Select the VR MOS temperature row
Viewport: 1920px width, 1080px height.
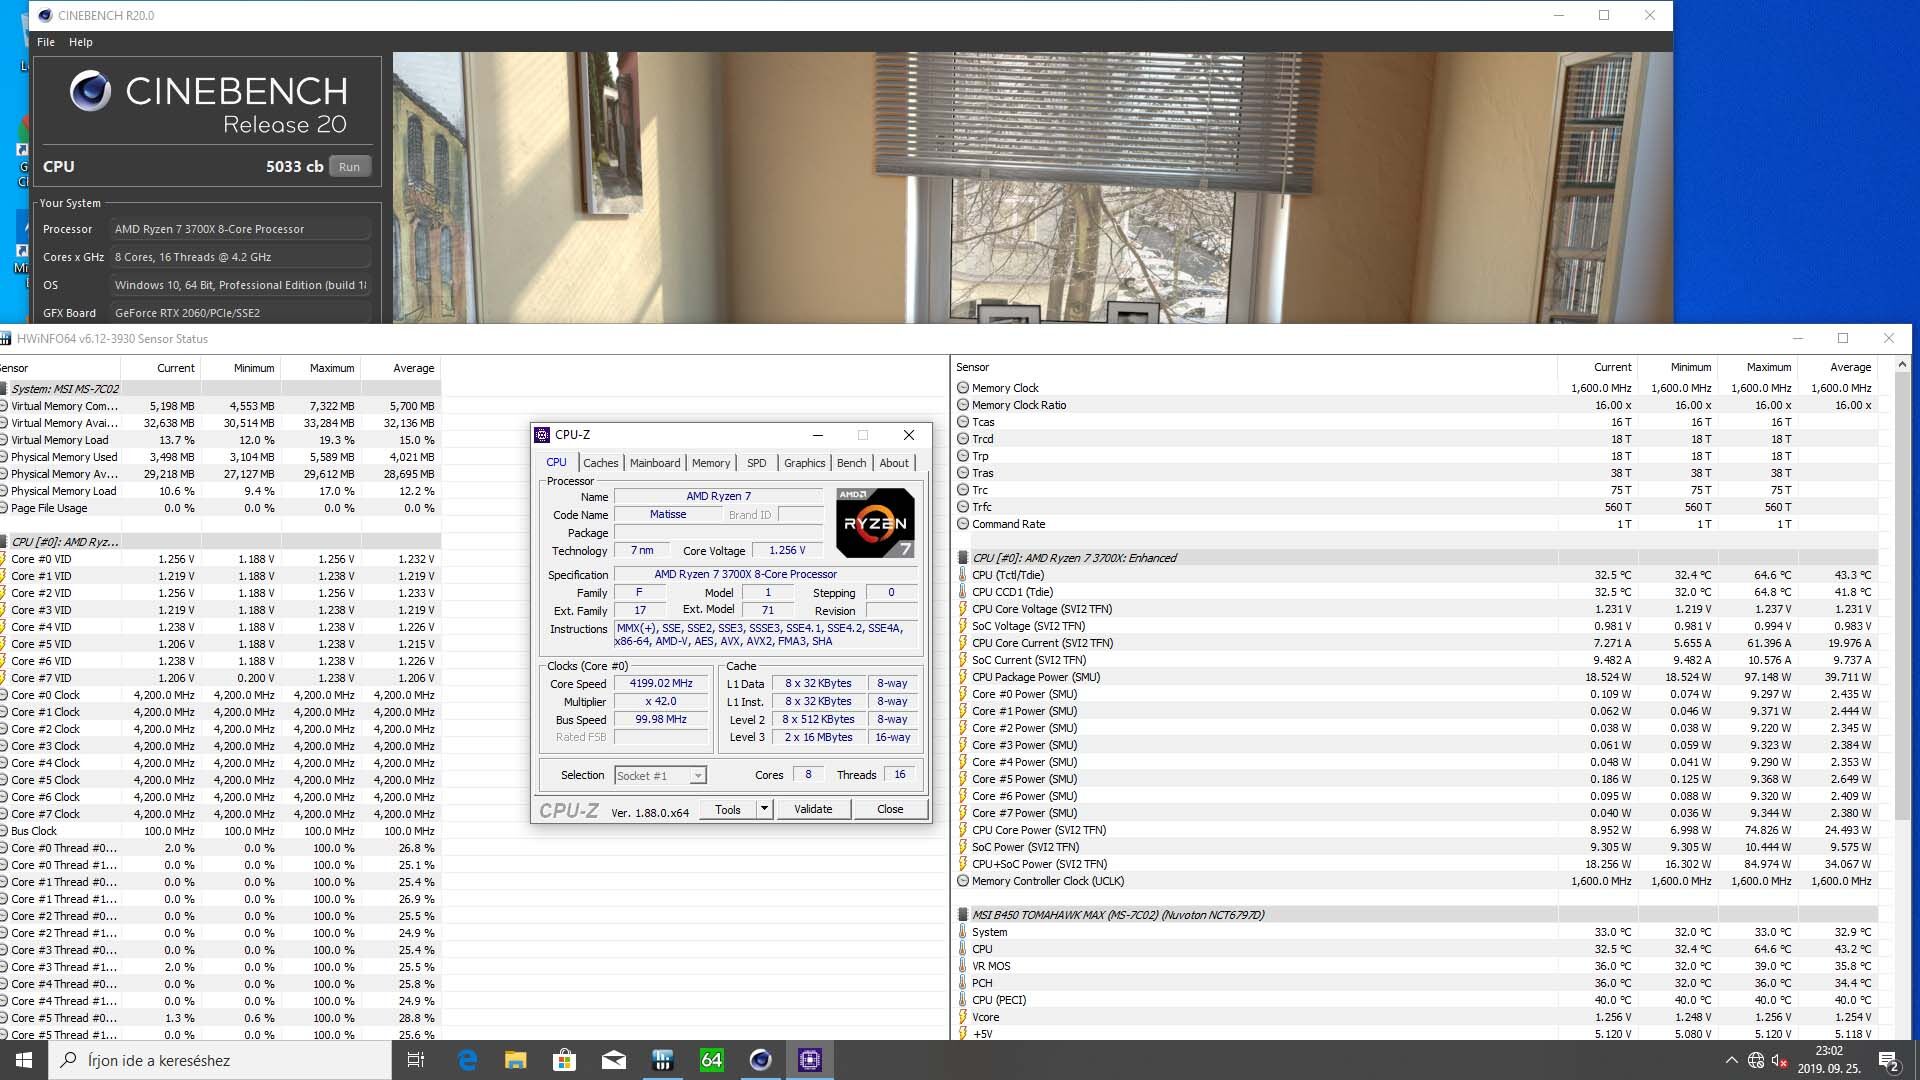[1416, 966]
